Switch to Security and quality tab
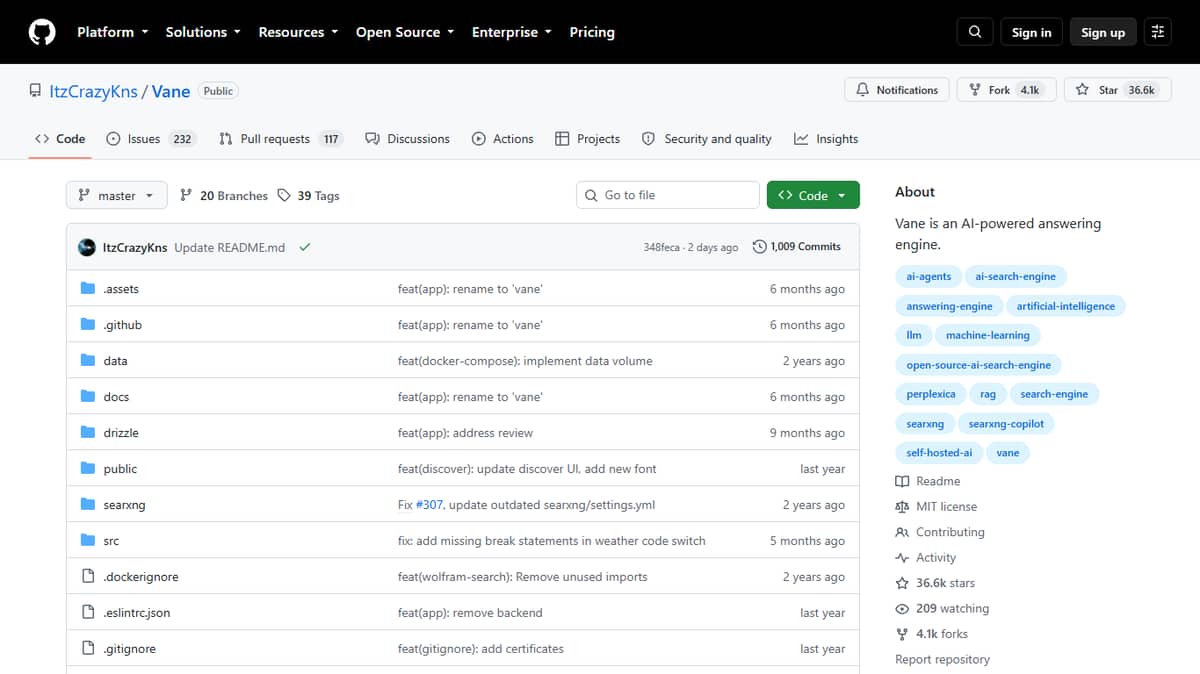Screen dimensions: 1200x674 tap(706, 139)
